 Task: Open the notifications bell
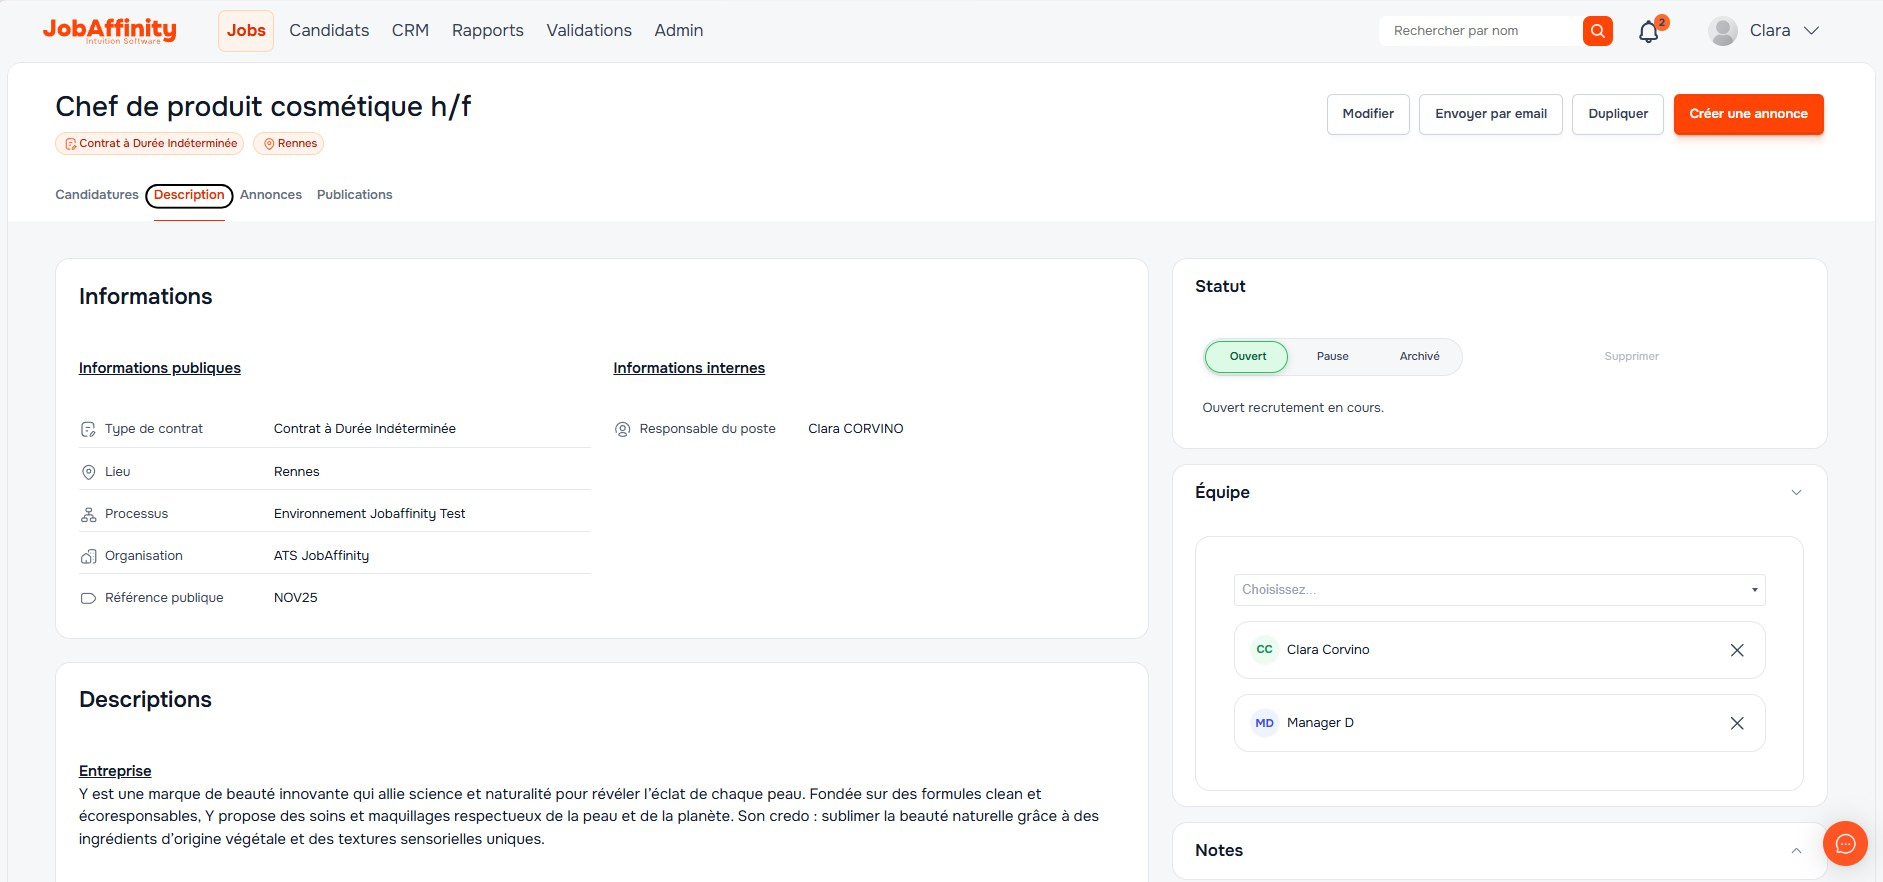coord(1649,32)
